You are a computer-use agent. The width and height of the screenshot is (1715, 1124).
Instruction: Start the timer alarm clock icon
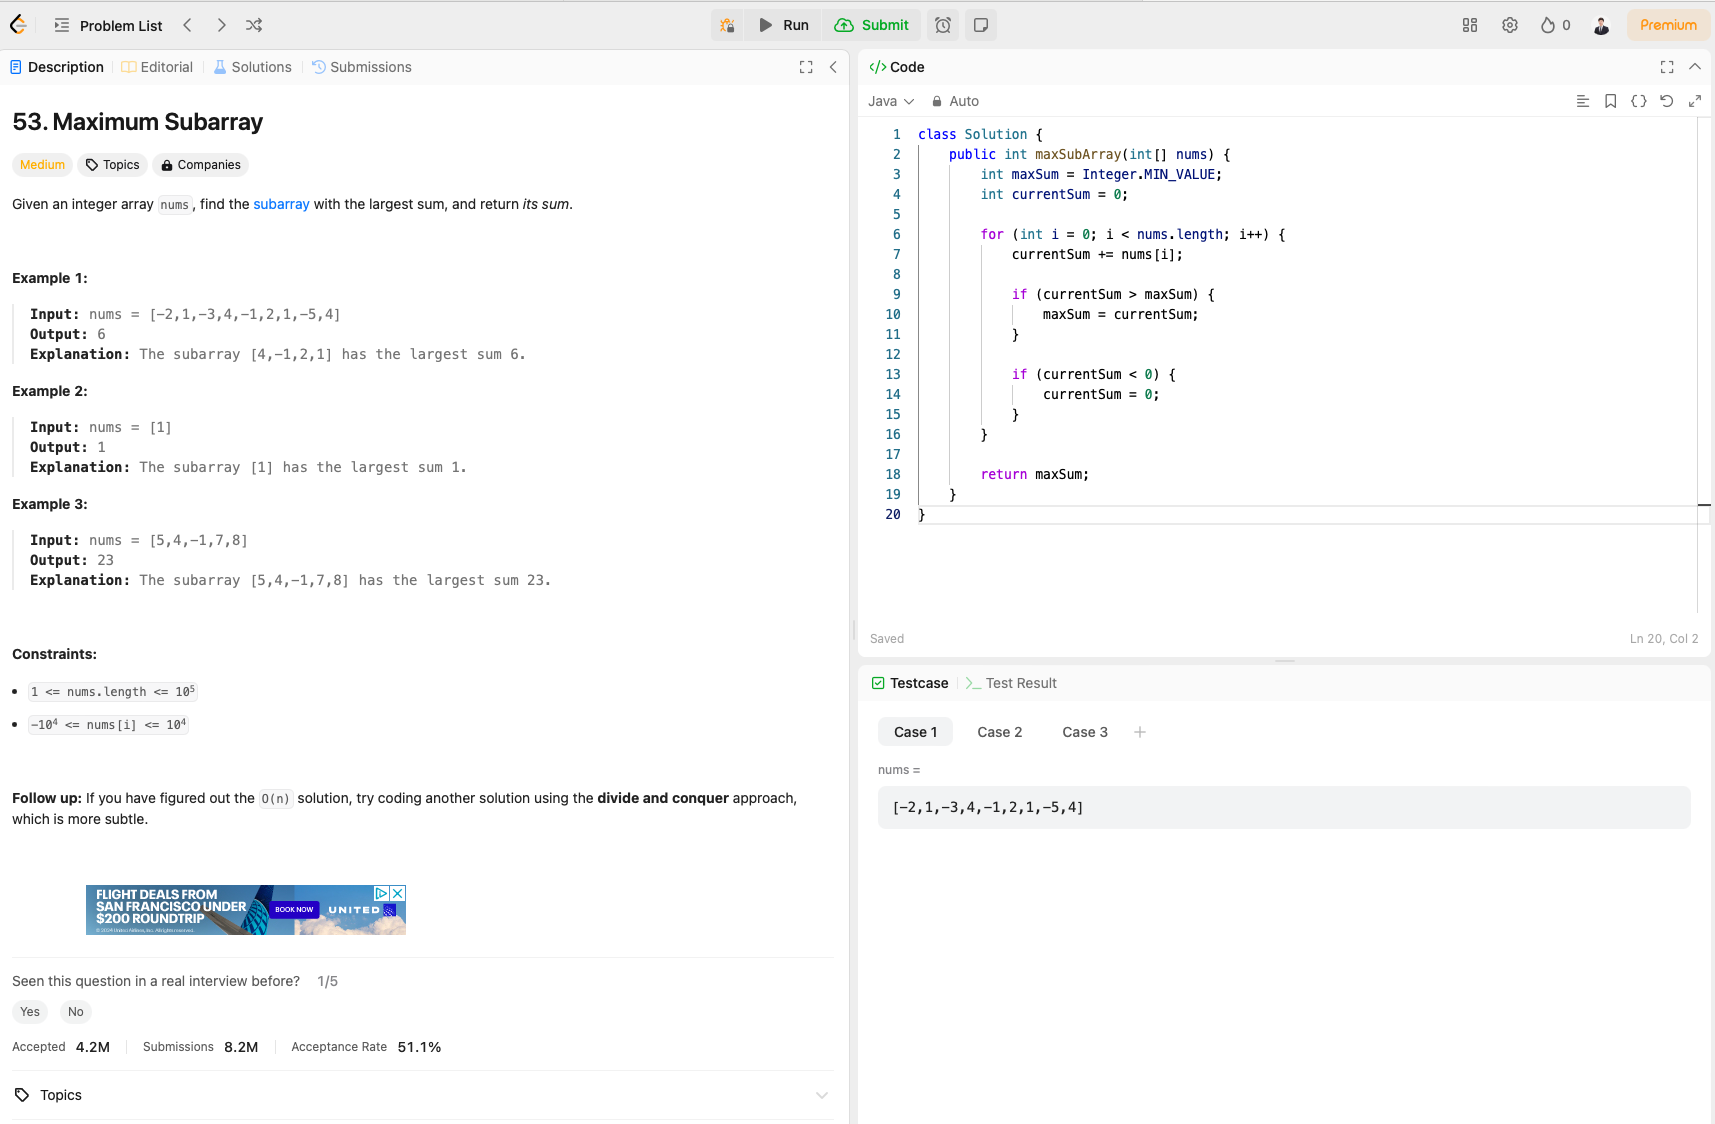(x=943, y=25)
